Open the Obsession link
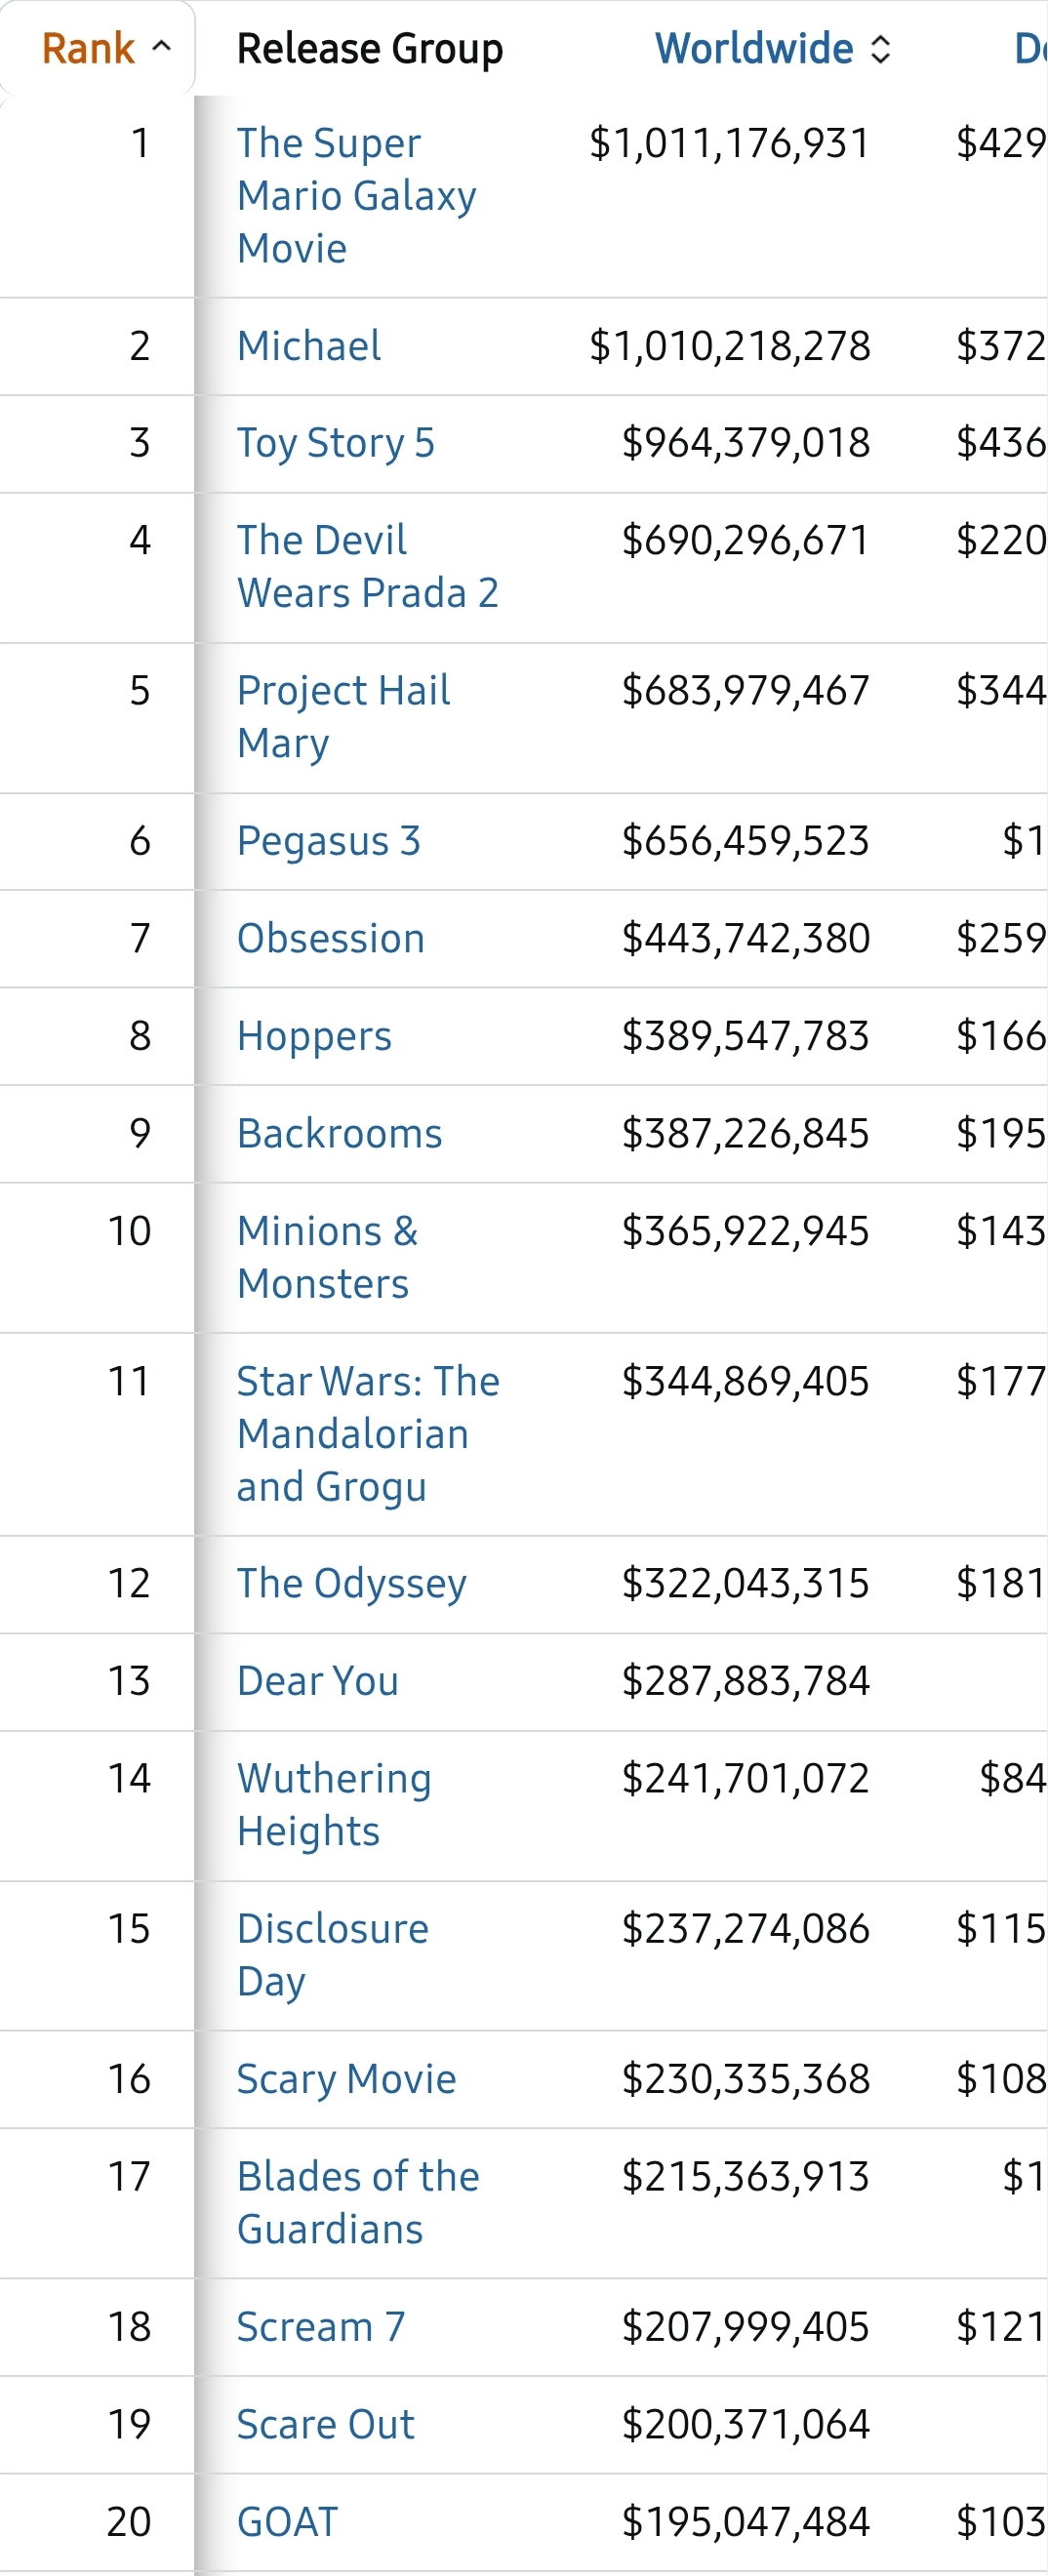Image resolution: width=1048 pixels, height=2576 pixels. click(331, 938)
